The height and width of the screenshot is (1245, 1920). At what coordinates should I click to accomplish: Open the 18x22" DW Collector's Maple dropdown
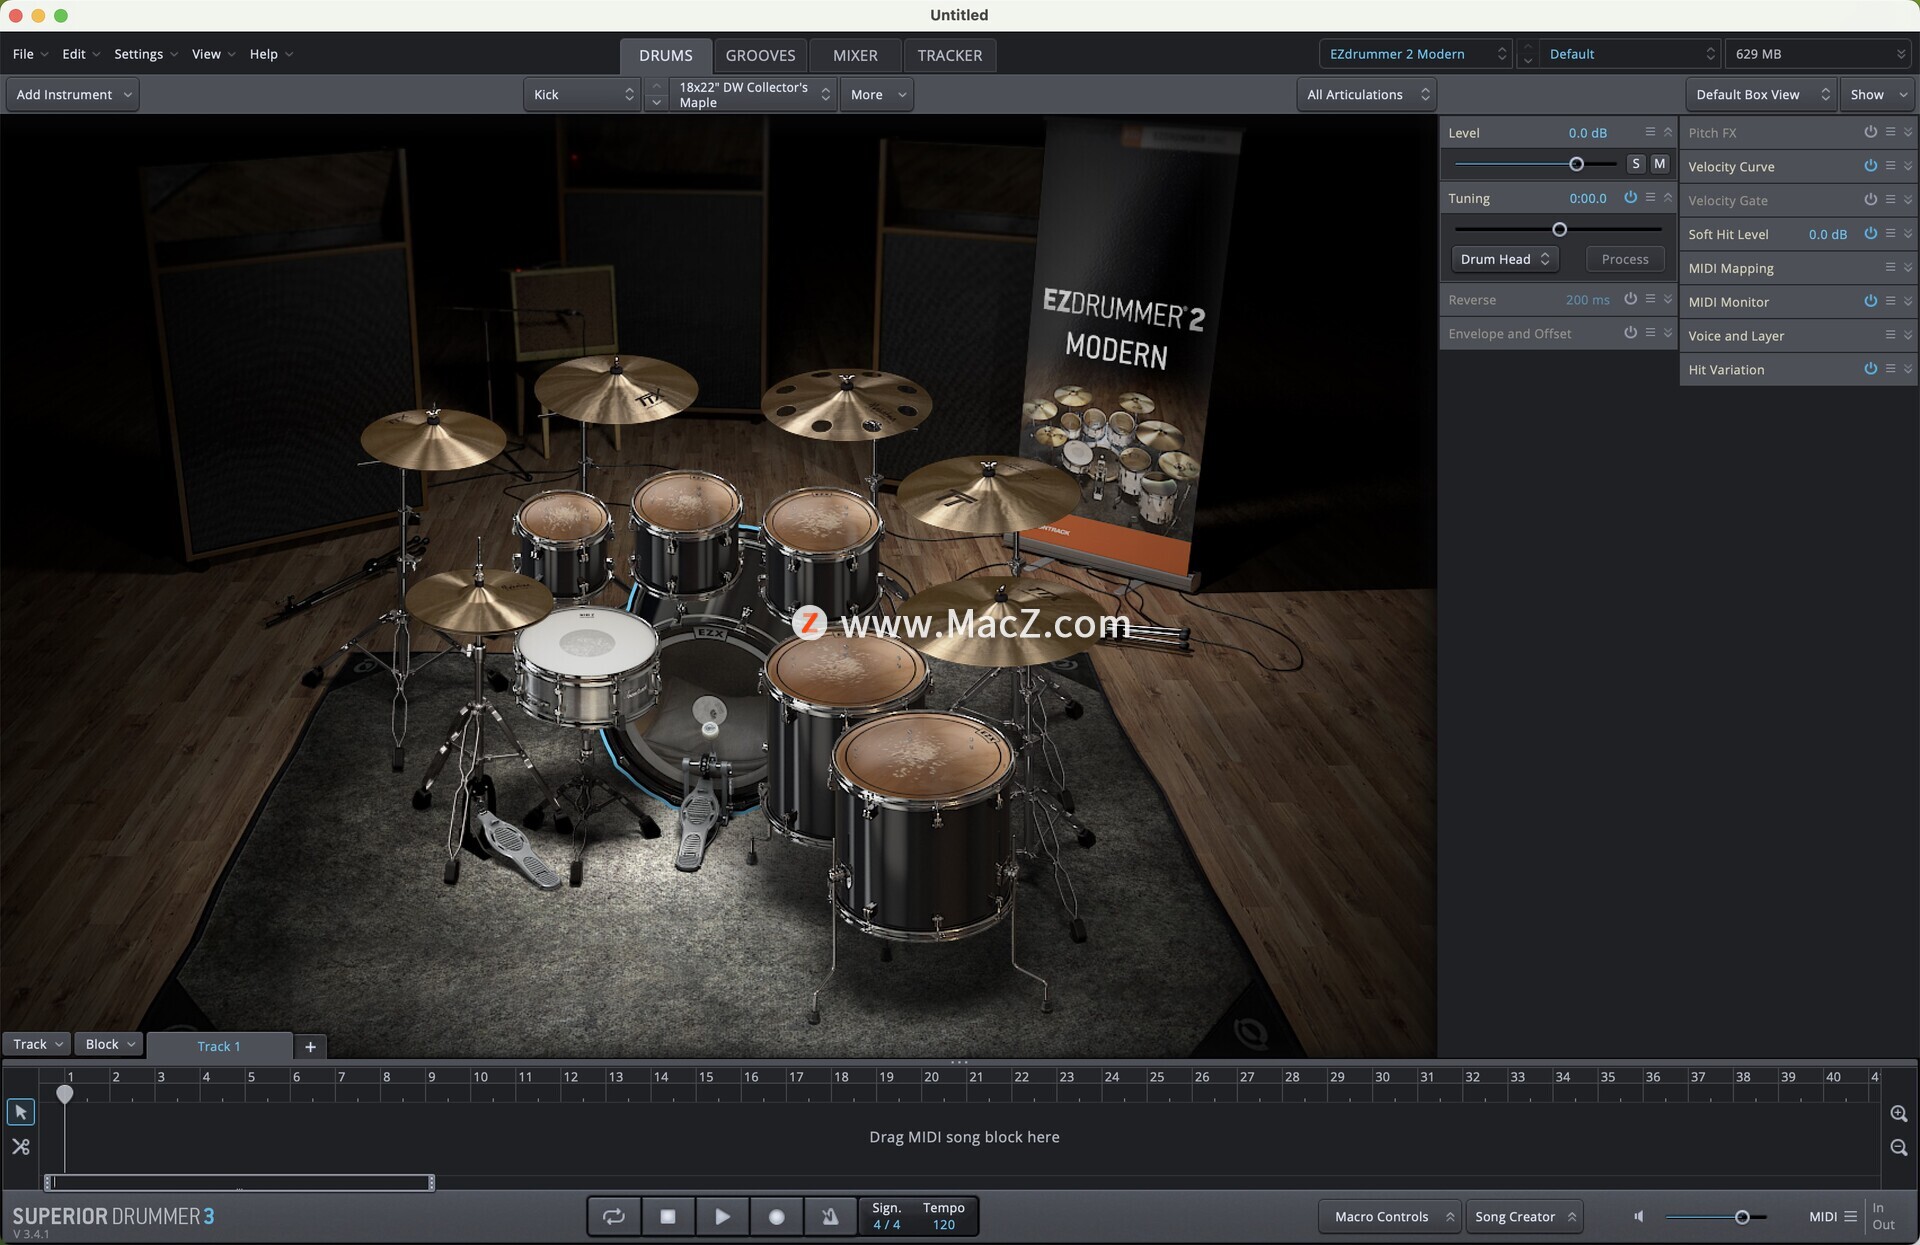pos(753,94)
